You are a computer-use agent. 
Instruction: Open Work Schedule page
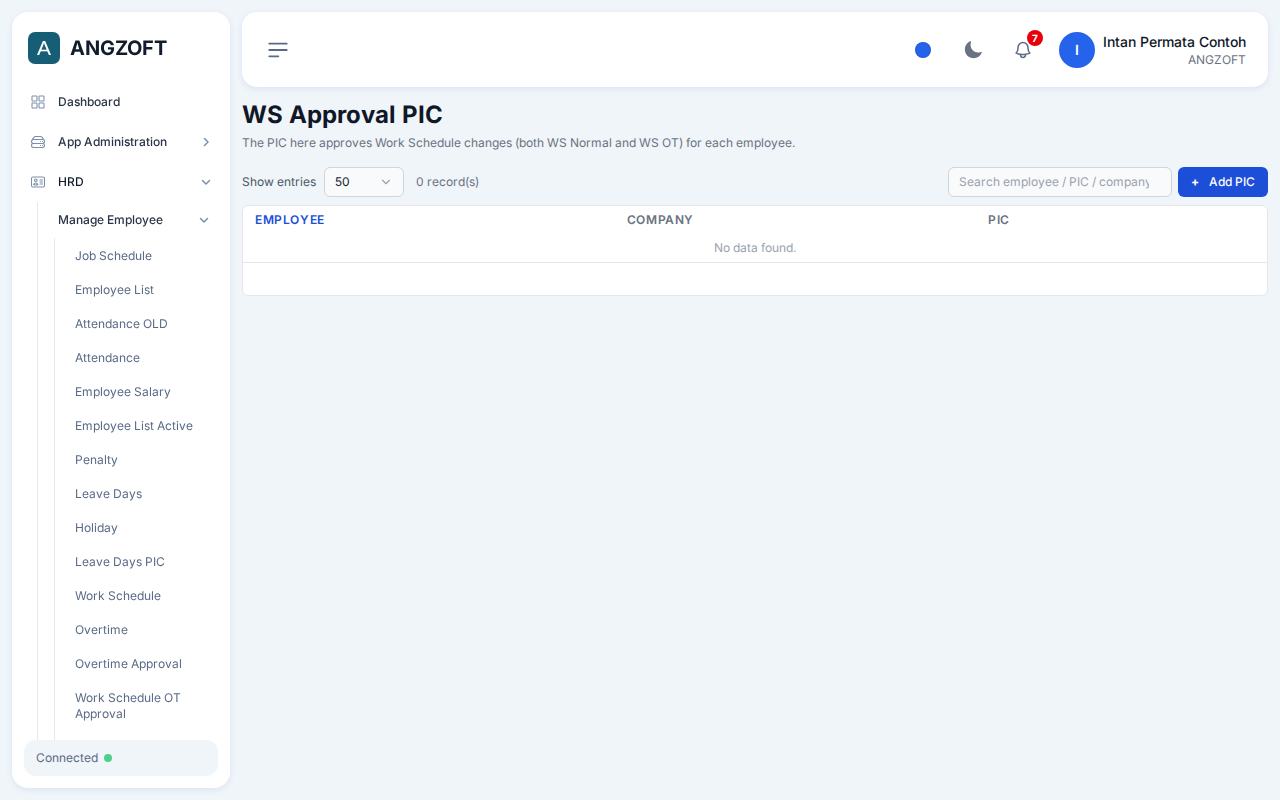click(x=118, y=596)
